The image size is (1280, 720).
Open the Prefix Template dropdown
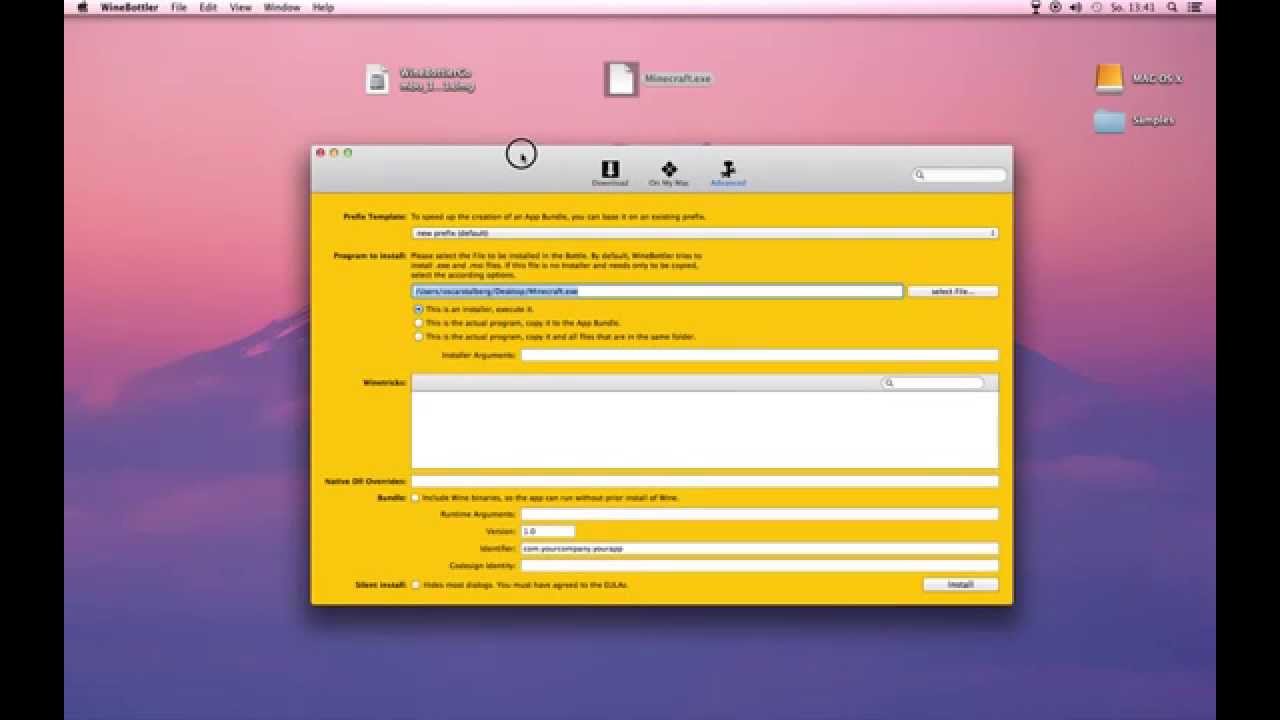(705, 233)
